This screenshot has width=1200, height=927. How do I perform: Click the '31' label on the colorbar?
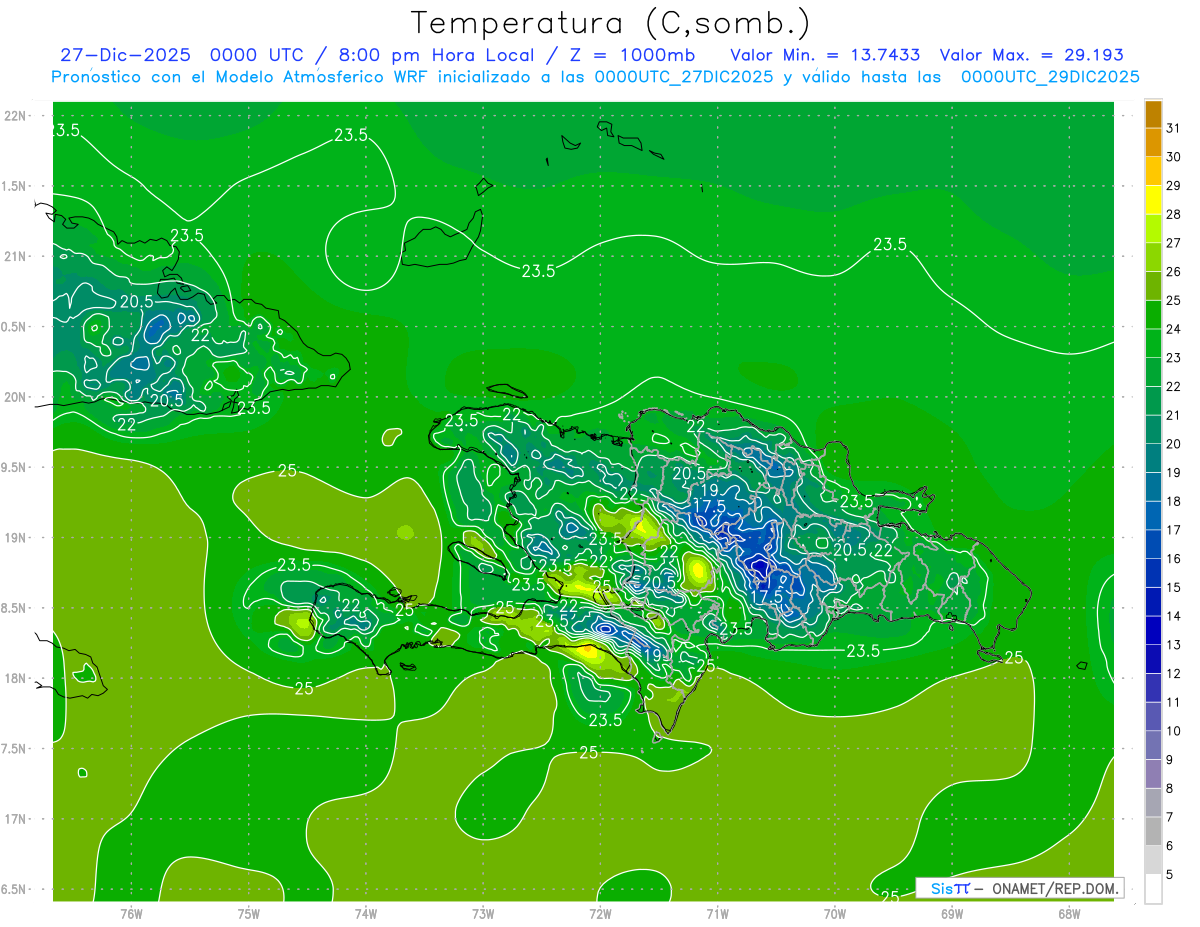pos(1174,127)
